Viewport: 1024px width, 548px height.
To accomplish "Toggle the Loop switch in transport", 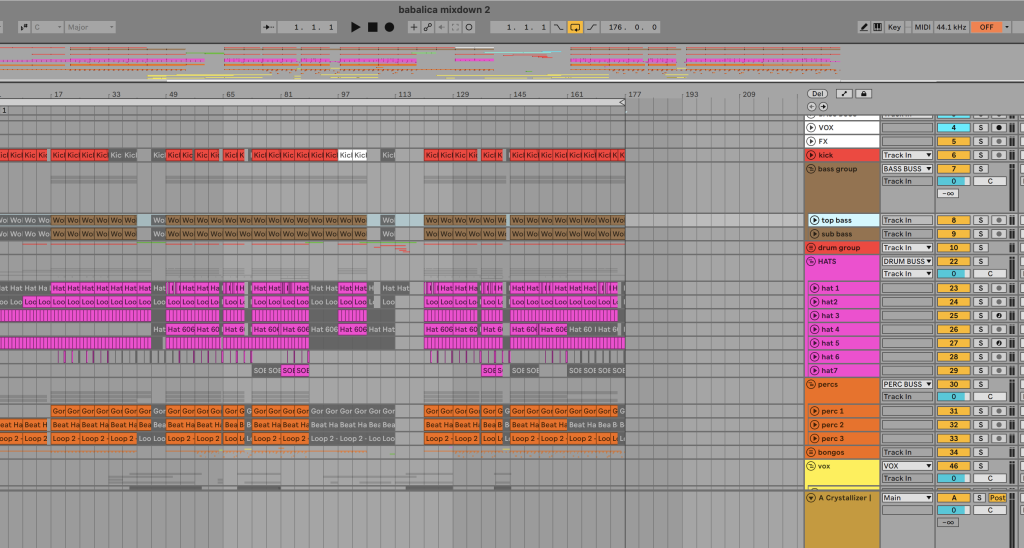I will (x=575, y=27).
